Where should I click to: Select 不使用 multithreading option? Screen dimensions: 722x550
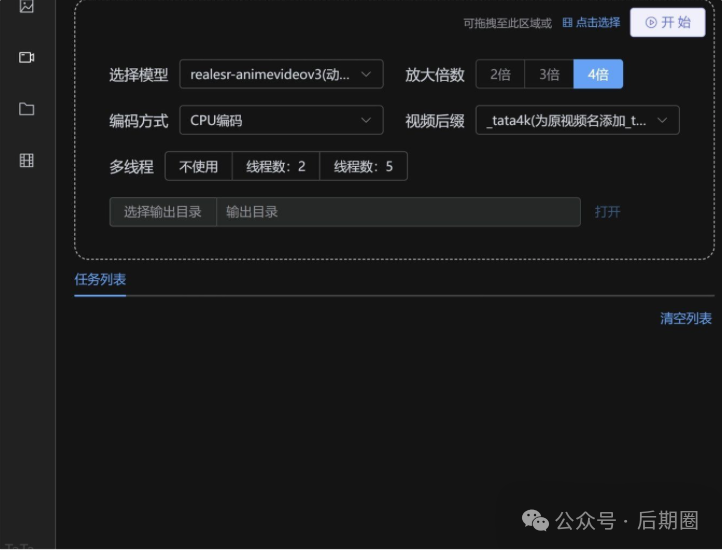(x=198, y=166)
